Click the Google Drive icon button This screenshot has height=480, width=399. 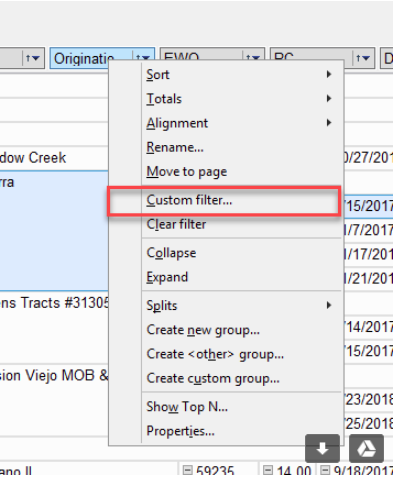(x=366, y=448)
